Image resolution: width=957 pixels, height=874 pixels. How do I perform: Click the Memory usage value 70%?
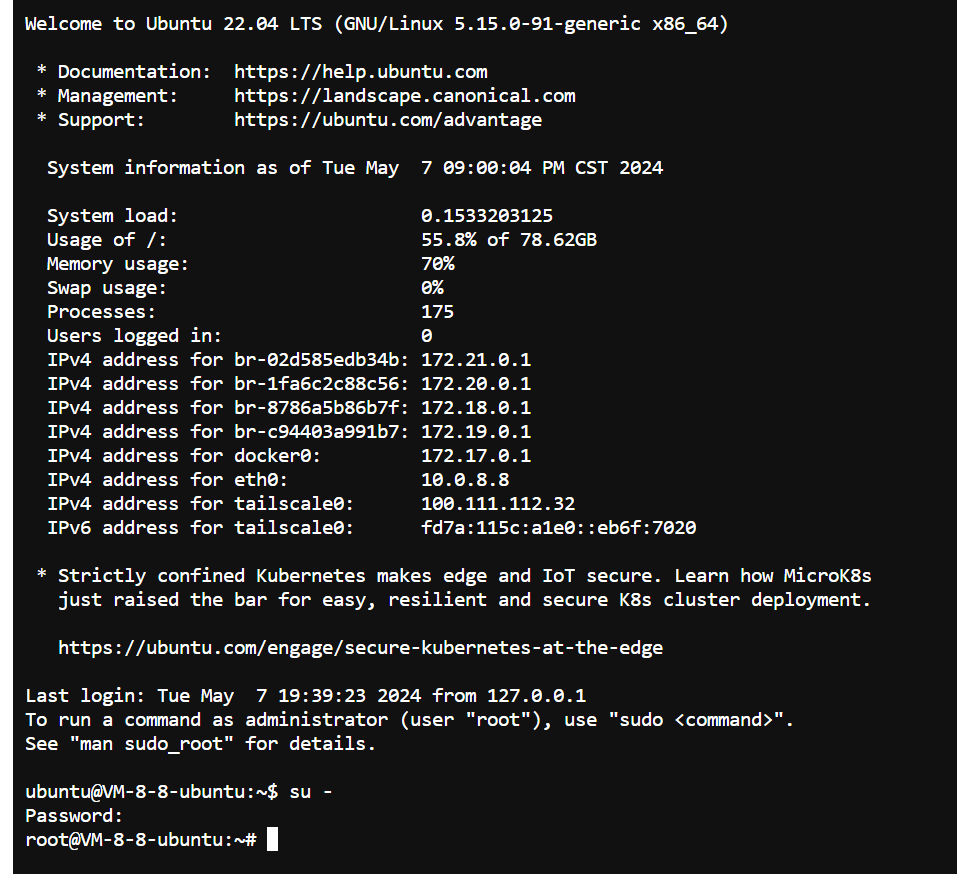[x=437, y=264]
